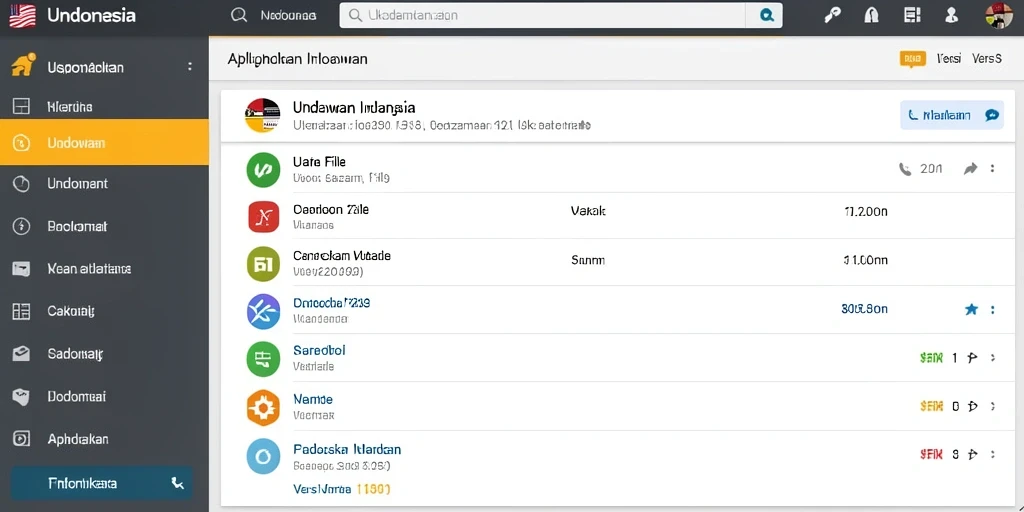Click the blue search button in search bar
The width and height of the screenshot is (1024, 512).
[767, 15]
